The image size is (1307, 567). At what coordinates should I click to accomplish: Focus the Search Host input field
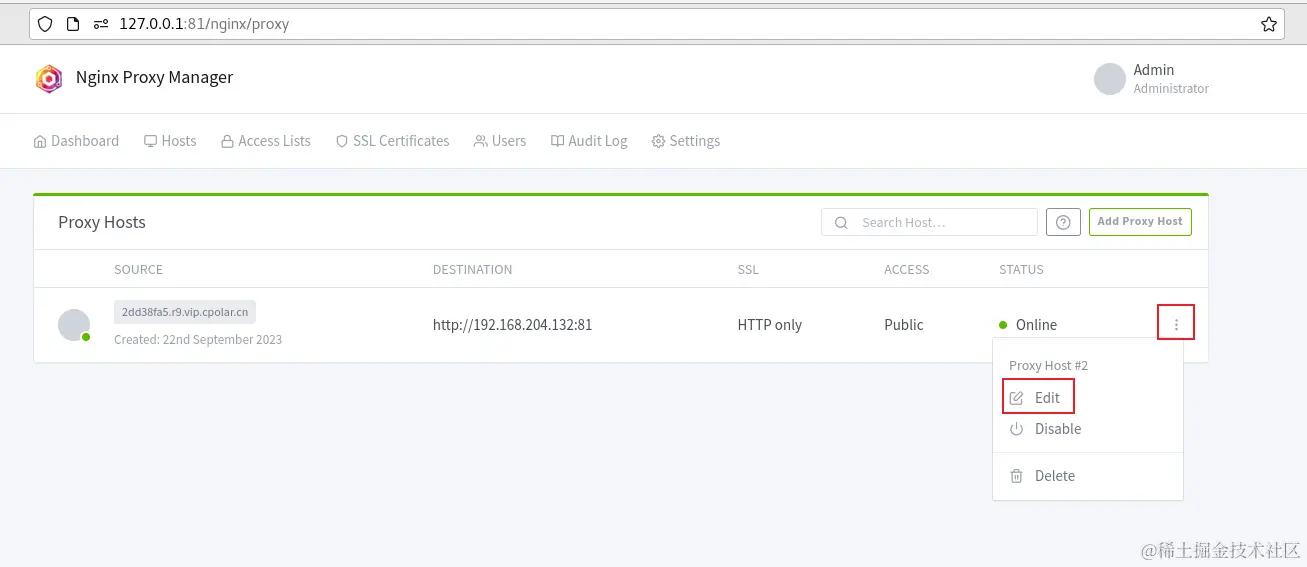pos(929,222)
